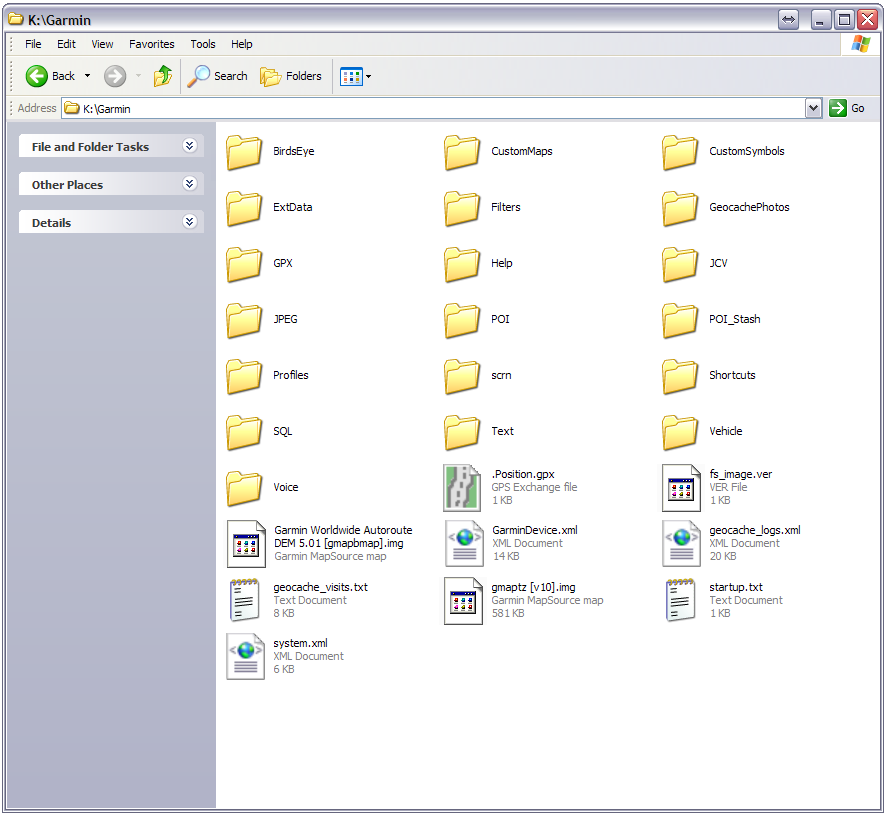
Task: Click the Up one level folder icon
Action: pos(163,76)
